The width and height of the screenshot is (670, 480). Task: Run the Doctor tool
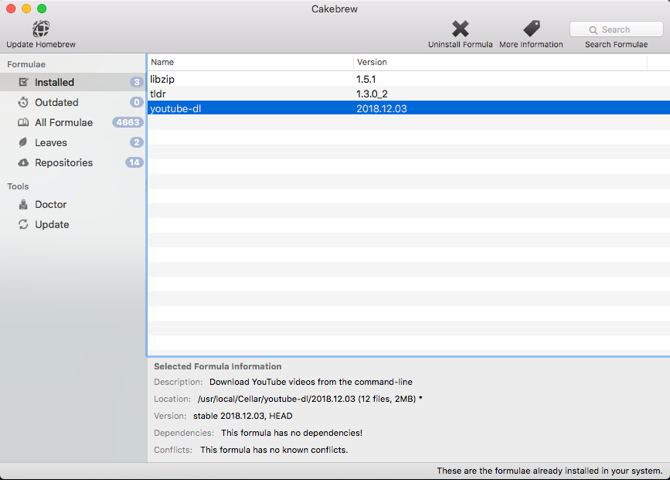point(50,204)
